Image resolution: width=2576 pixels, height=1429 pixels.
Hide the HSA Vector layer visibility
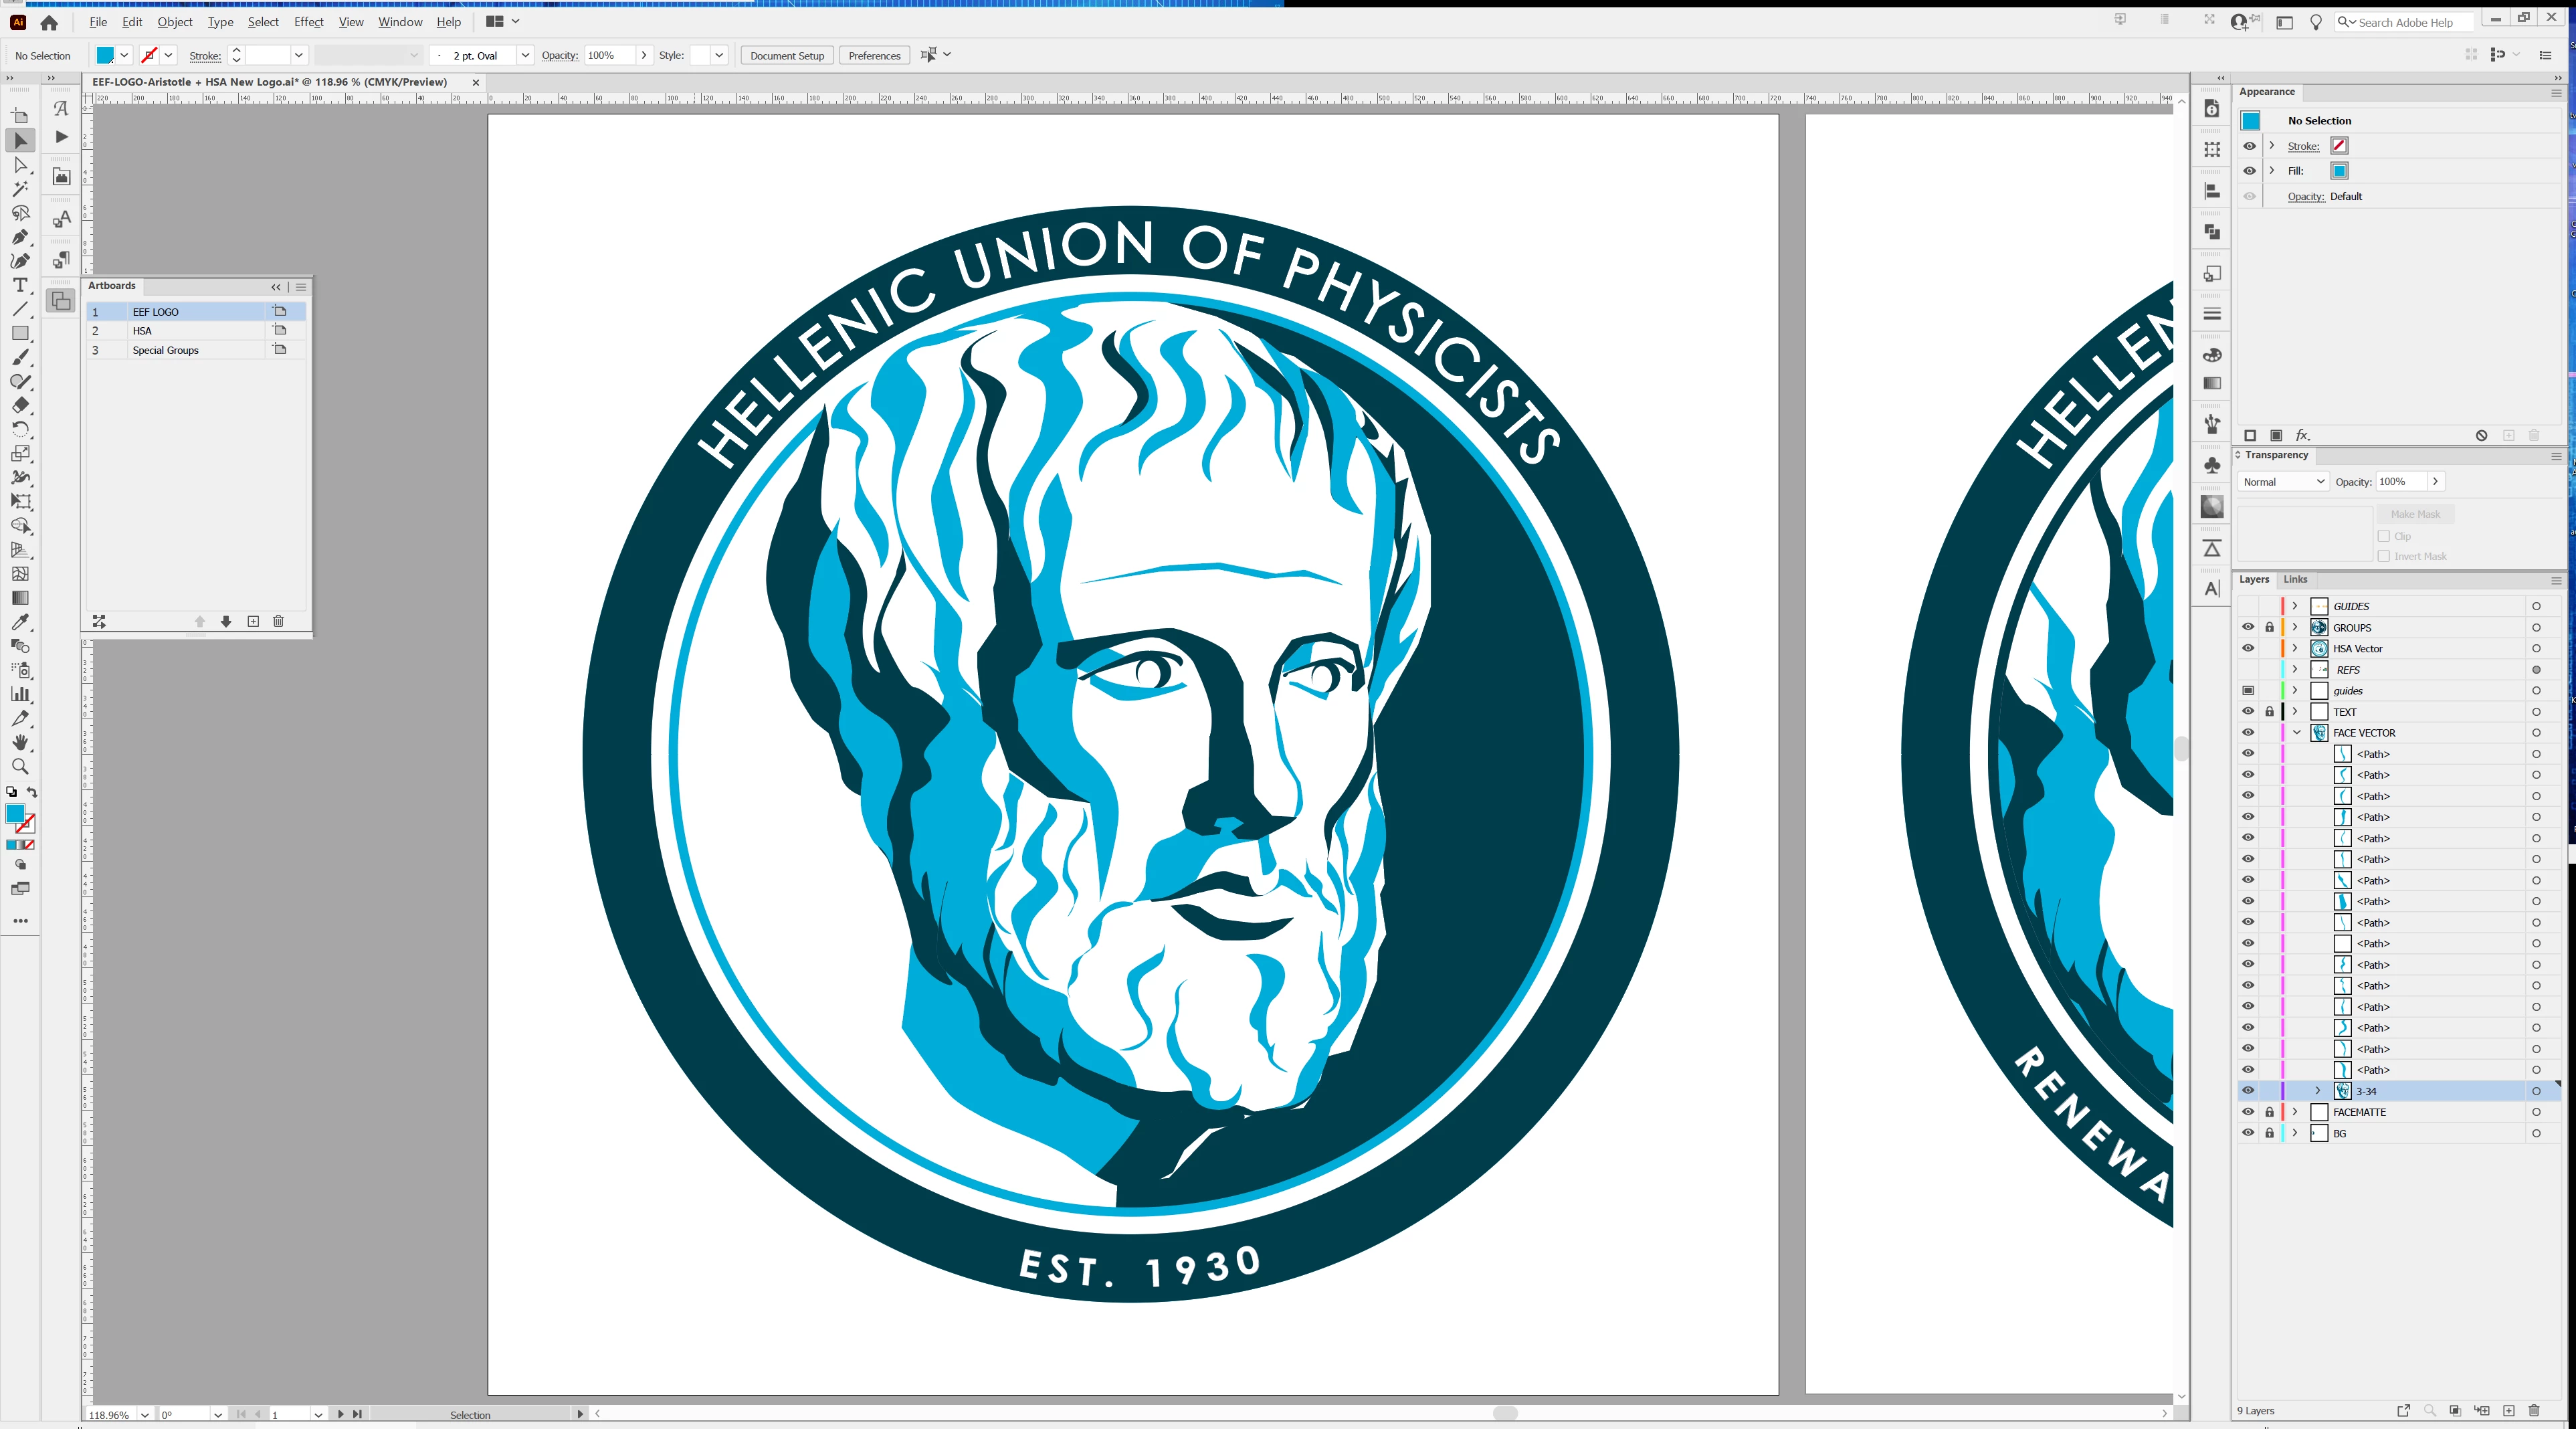2248,648
